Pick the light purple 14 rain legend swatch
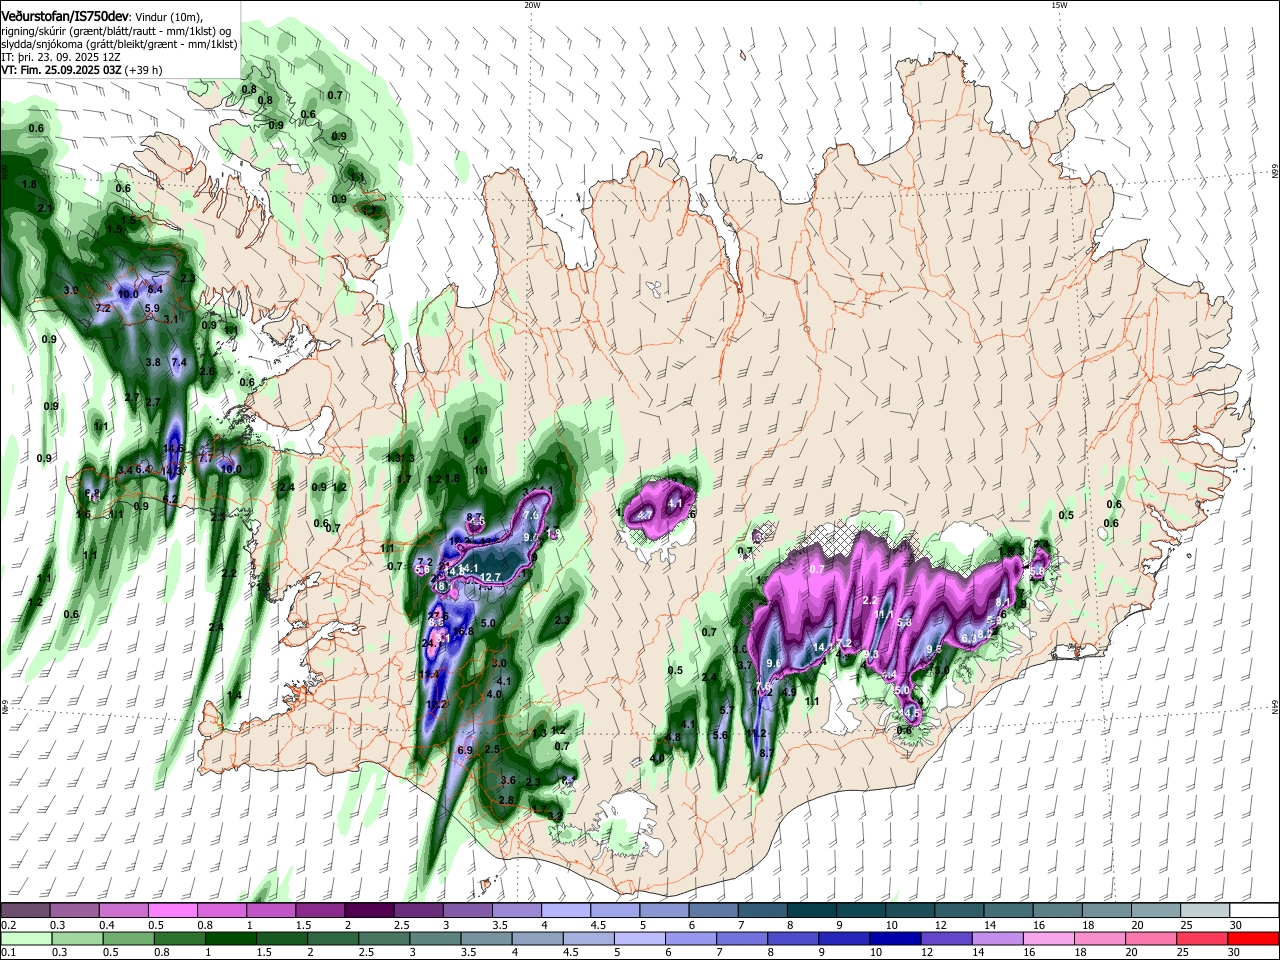Screen dimensions: 1280x960 [x=1000, y=938]
